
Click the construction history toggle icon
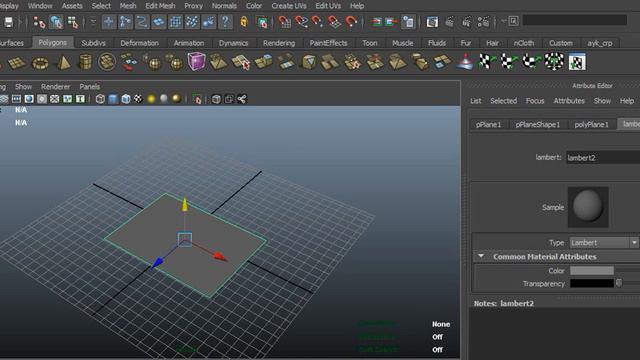pyautogui.click(x=408, y=22)
